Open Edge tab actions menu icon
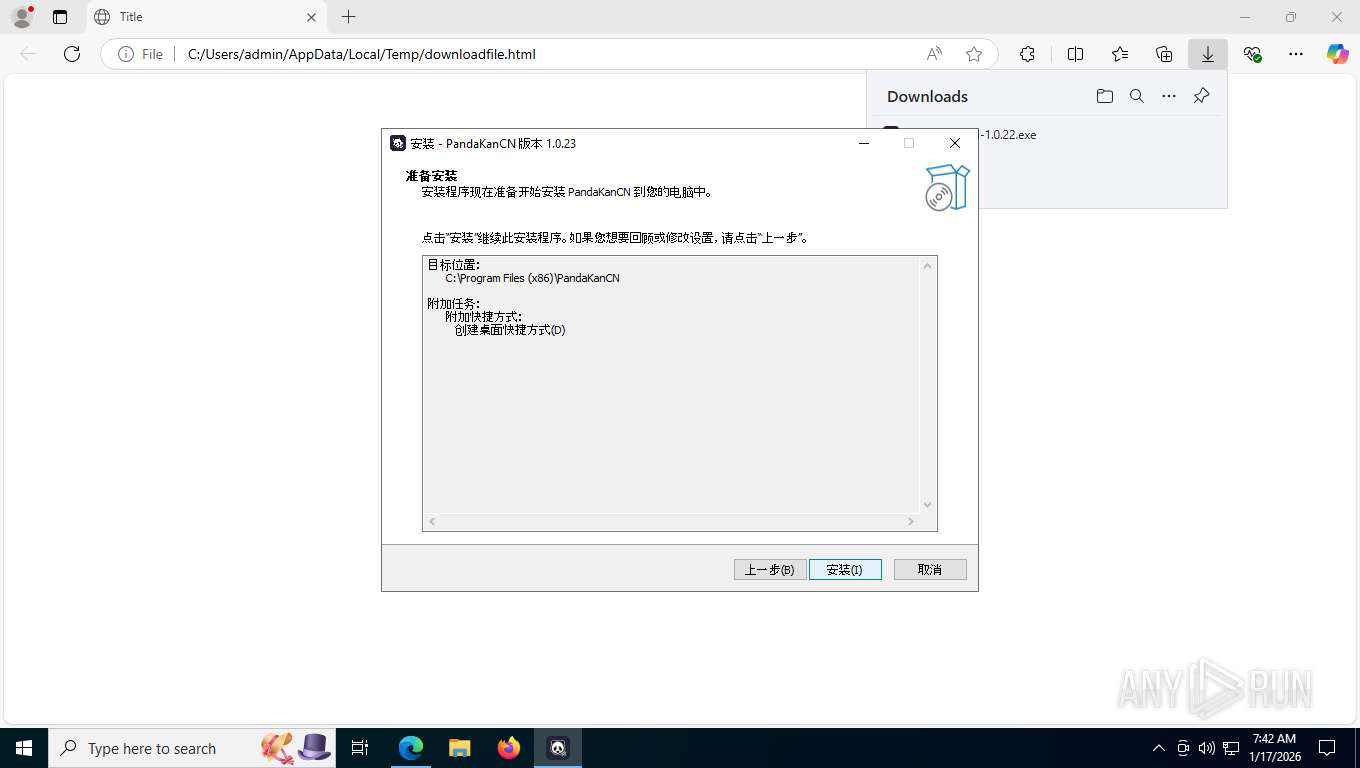1360x768 pixels. (60, 17)
